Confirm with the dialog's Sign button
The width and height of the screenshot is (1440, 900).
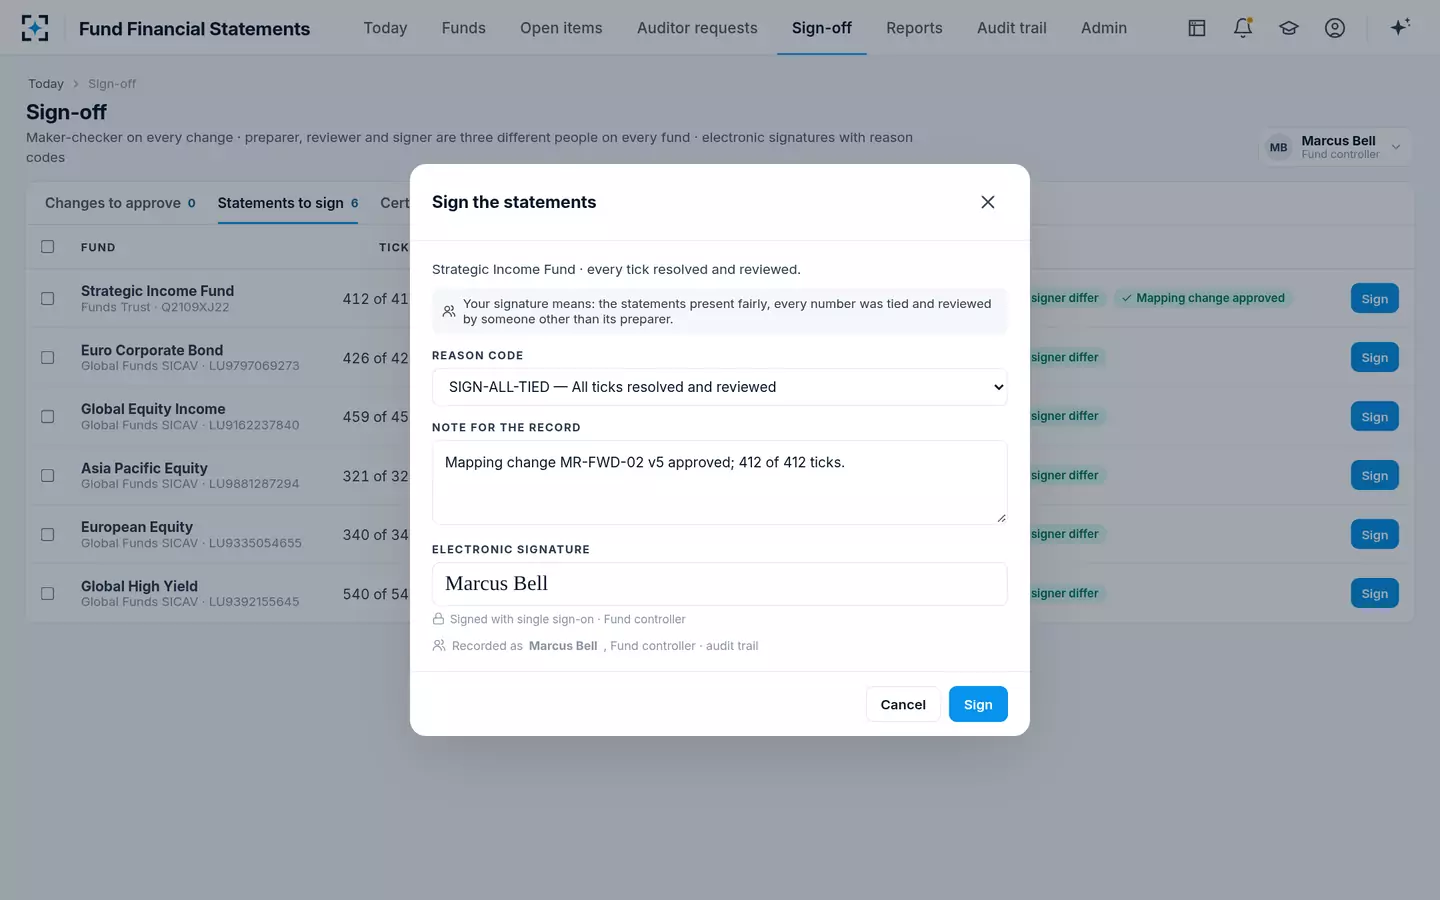click(x=978, y=704)
